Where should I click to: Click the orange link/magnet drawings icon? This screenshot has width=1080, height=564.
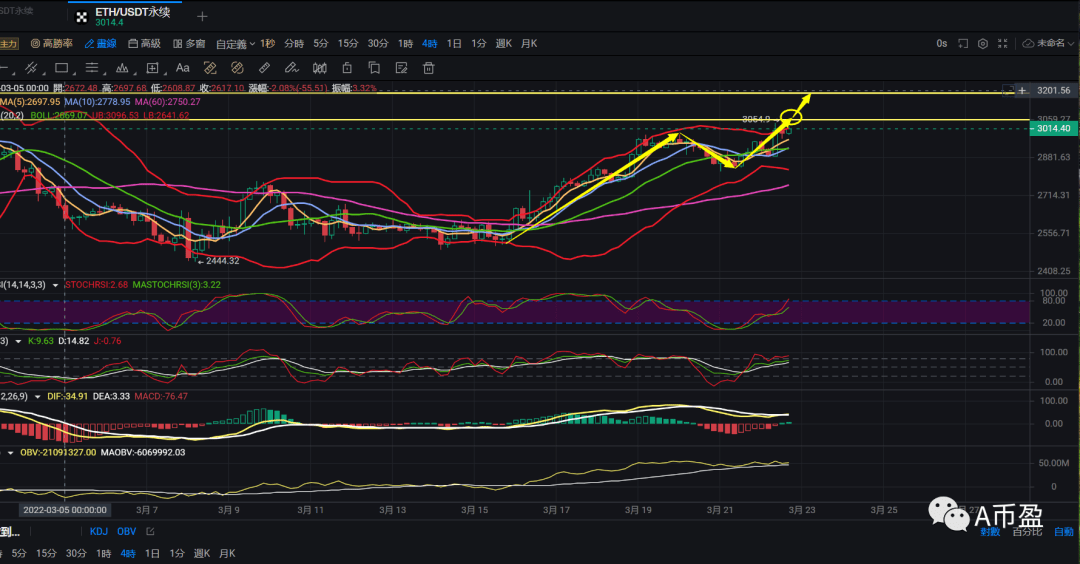click(x=237, y=68)
